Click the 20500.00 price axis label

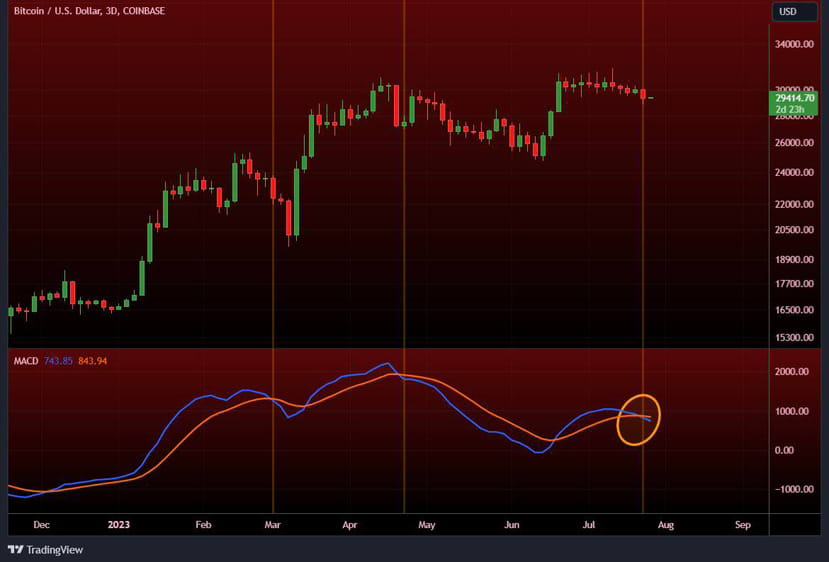[794, 230]
